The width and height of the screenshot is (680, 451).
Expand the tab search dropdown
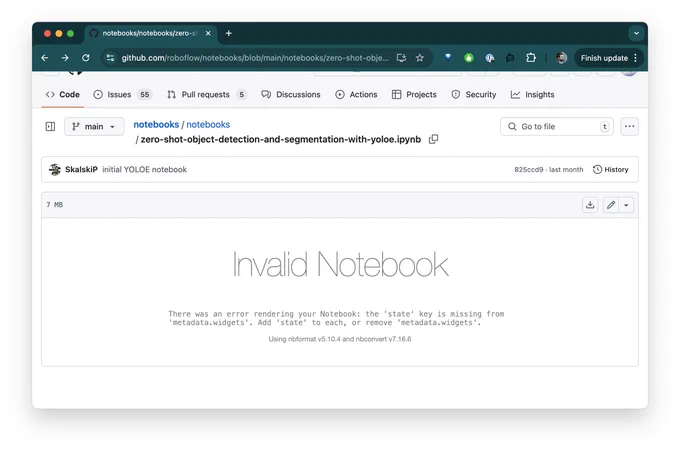[636, 33]
